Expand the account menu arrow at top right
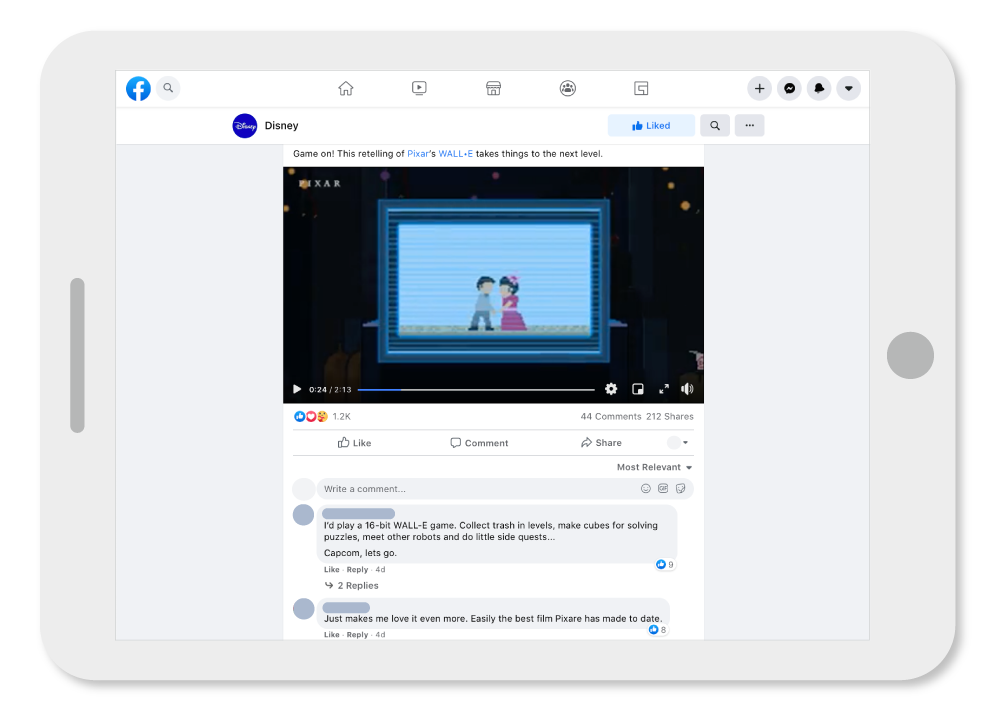This screenshot has height=715, width=1000. [x=849, y=88]
